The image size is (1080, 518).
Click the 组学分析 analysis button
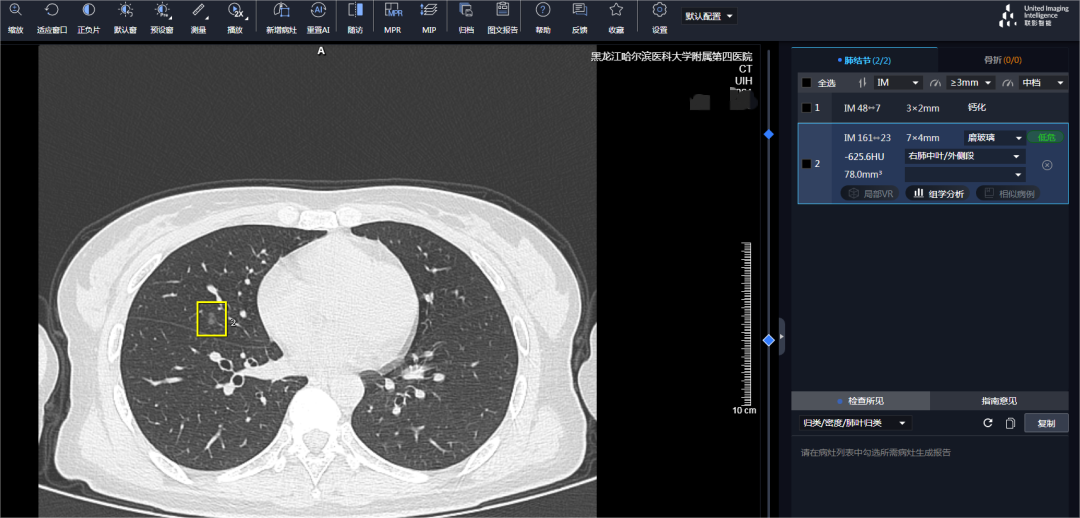(x=936, y=193)
